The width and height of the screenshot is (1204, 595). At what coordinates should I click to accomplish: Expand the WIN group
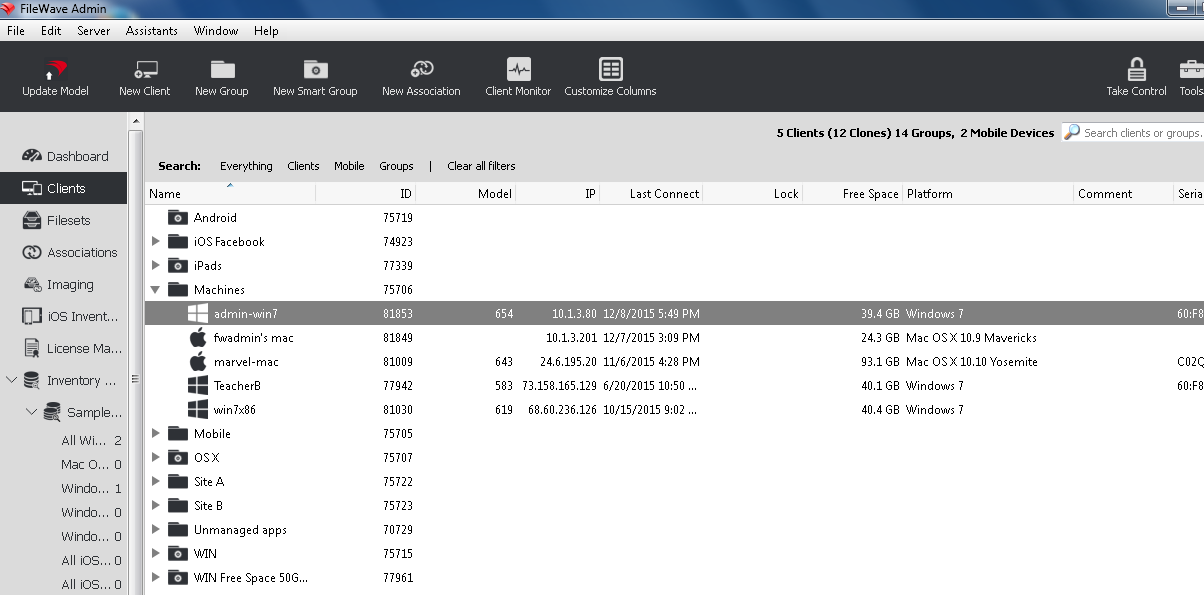pyautogui.click(x=155, y=553)
